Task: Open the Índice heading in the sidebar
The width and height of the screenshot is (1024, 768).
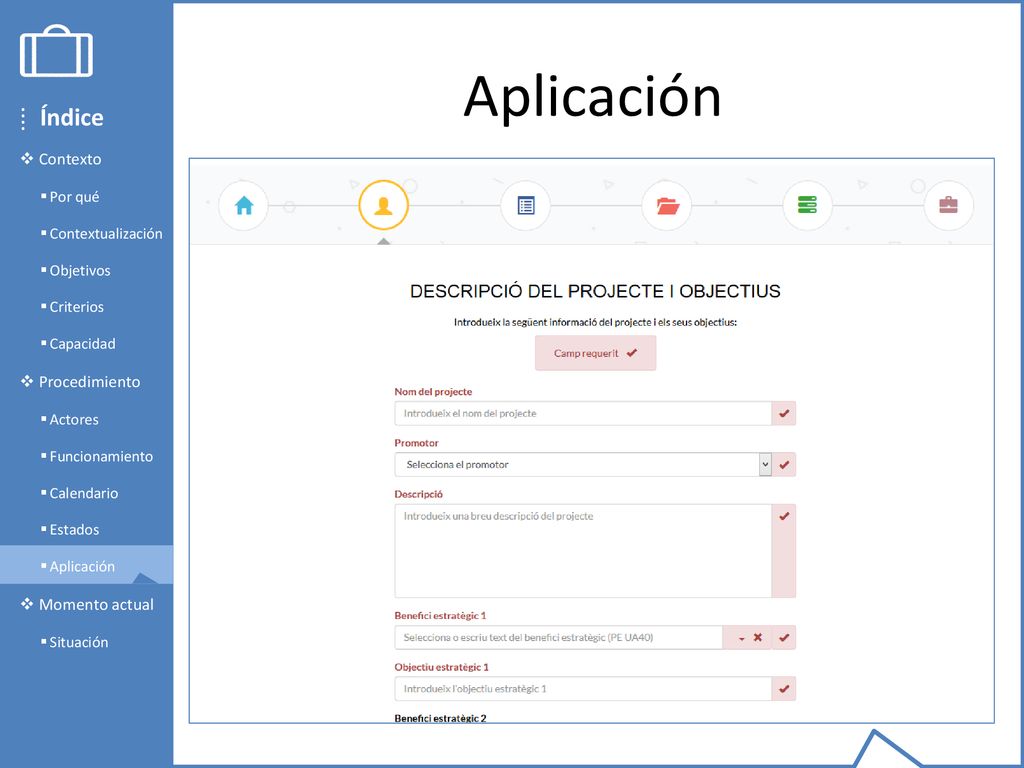Action: click(72, 118)
